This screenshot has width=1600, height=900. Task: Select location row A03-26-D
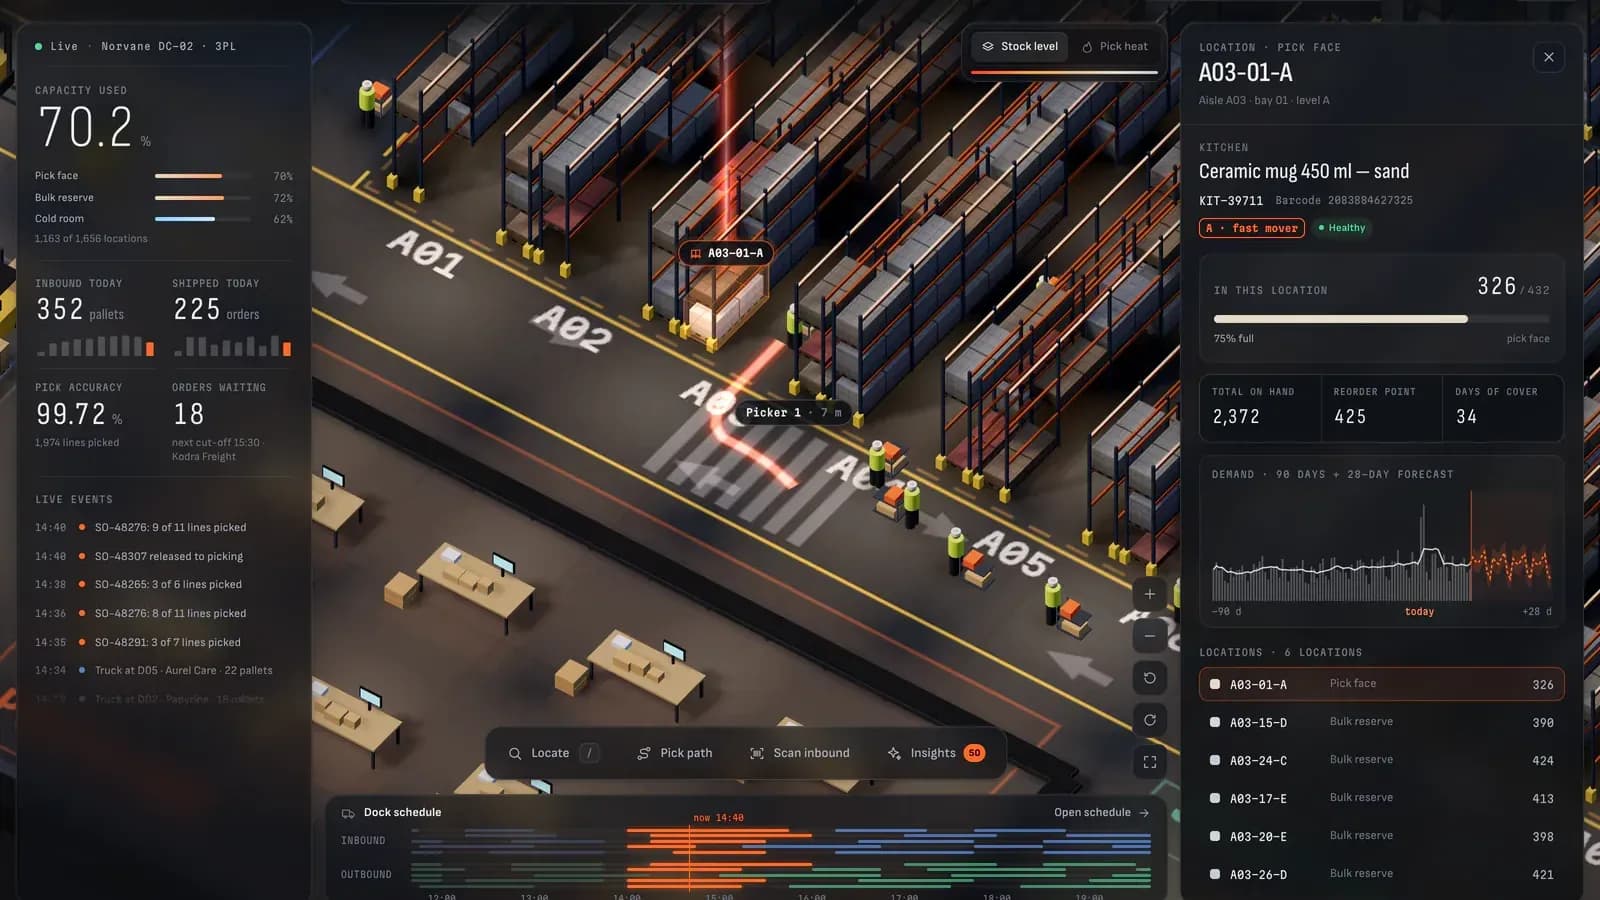pos(1381,874)
